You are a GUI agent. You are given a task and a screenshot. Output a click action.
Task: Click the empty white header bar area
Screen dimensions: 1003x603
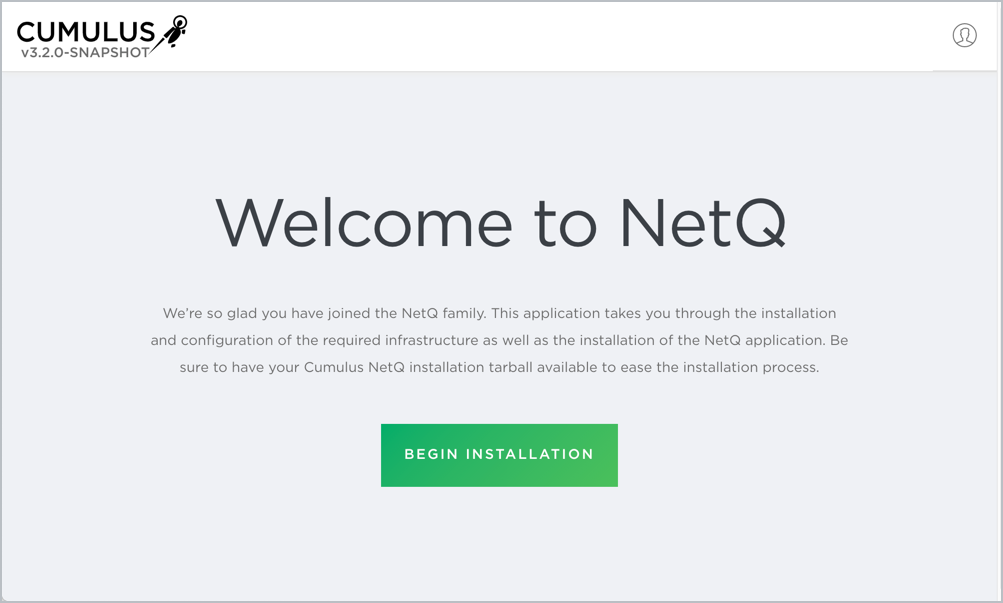[x=560, y=35]
